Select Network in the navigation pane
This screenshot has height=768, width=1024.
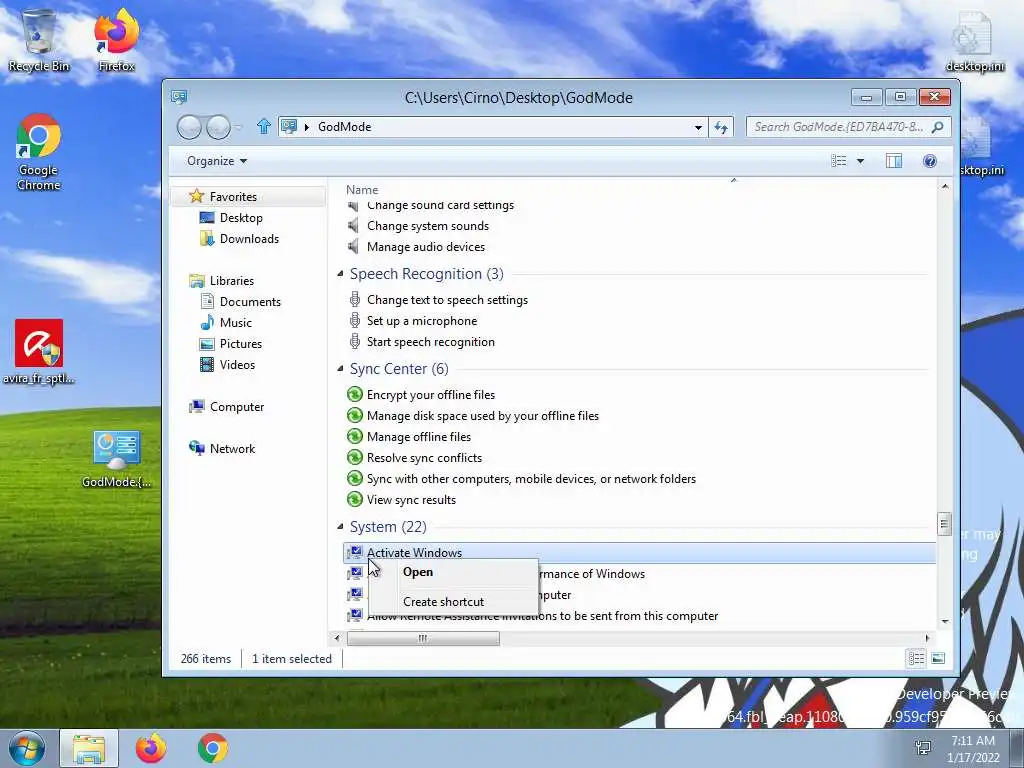232,449
